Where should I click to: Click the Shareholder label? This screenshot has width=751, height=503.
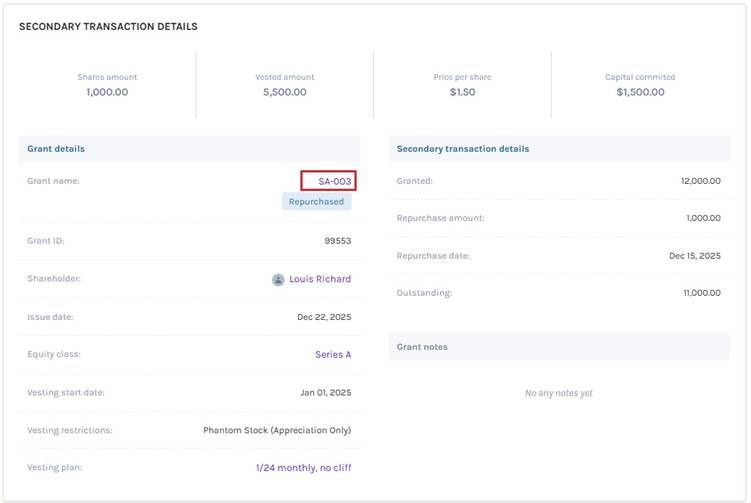pos(54,278)
